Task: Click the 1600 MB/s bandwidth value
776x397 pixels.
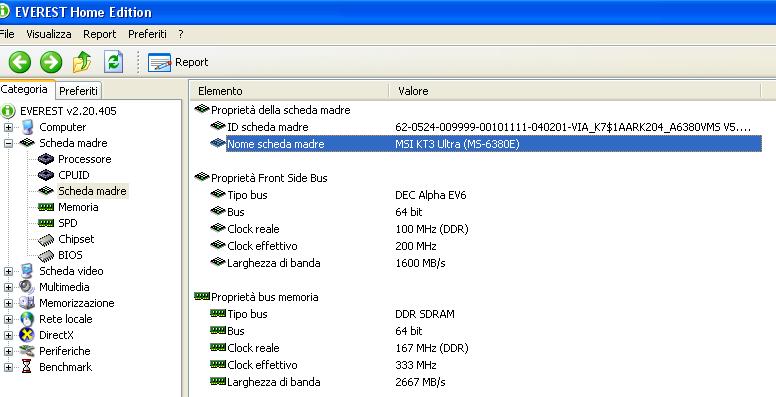Action: [x=420, y=263]
